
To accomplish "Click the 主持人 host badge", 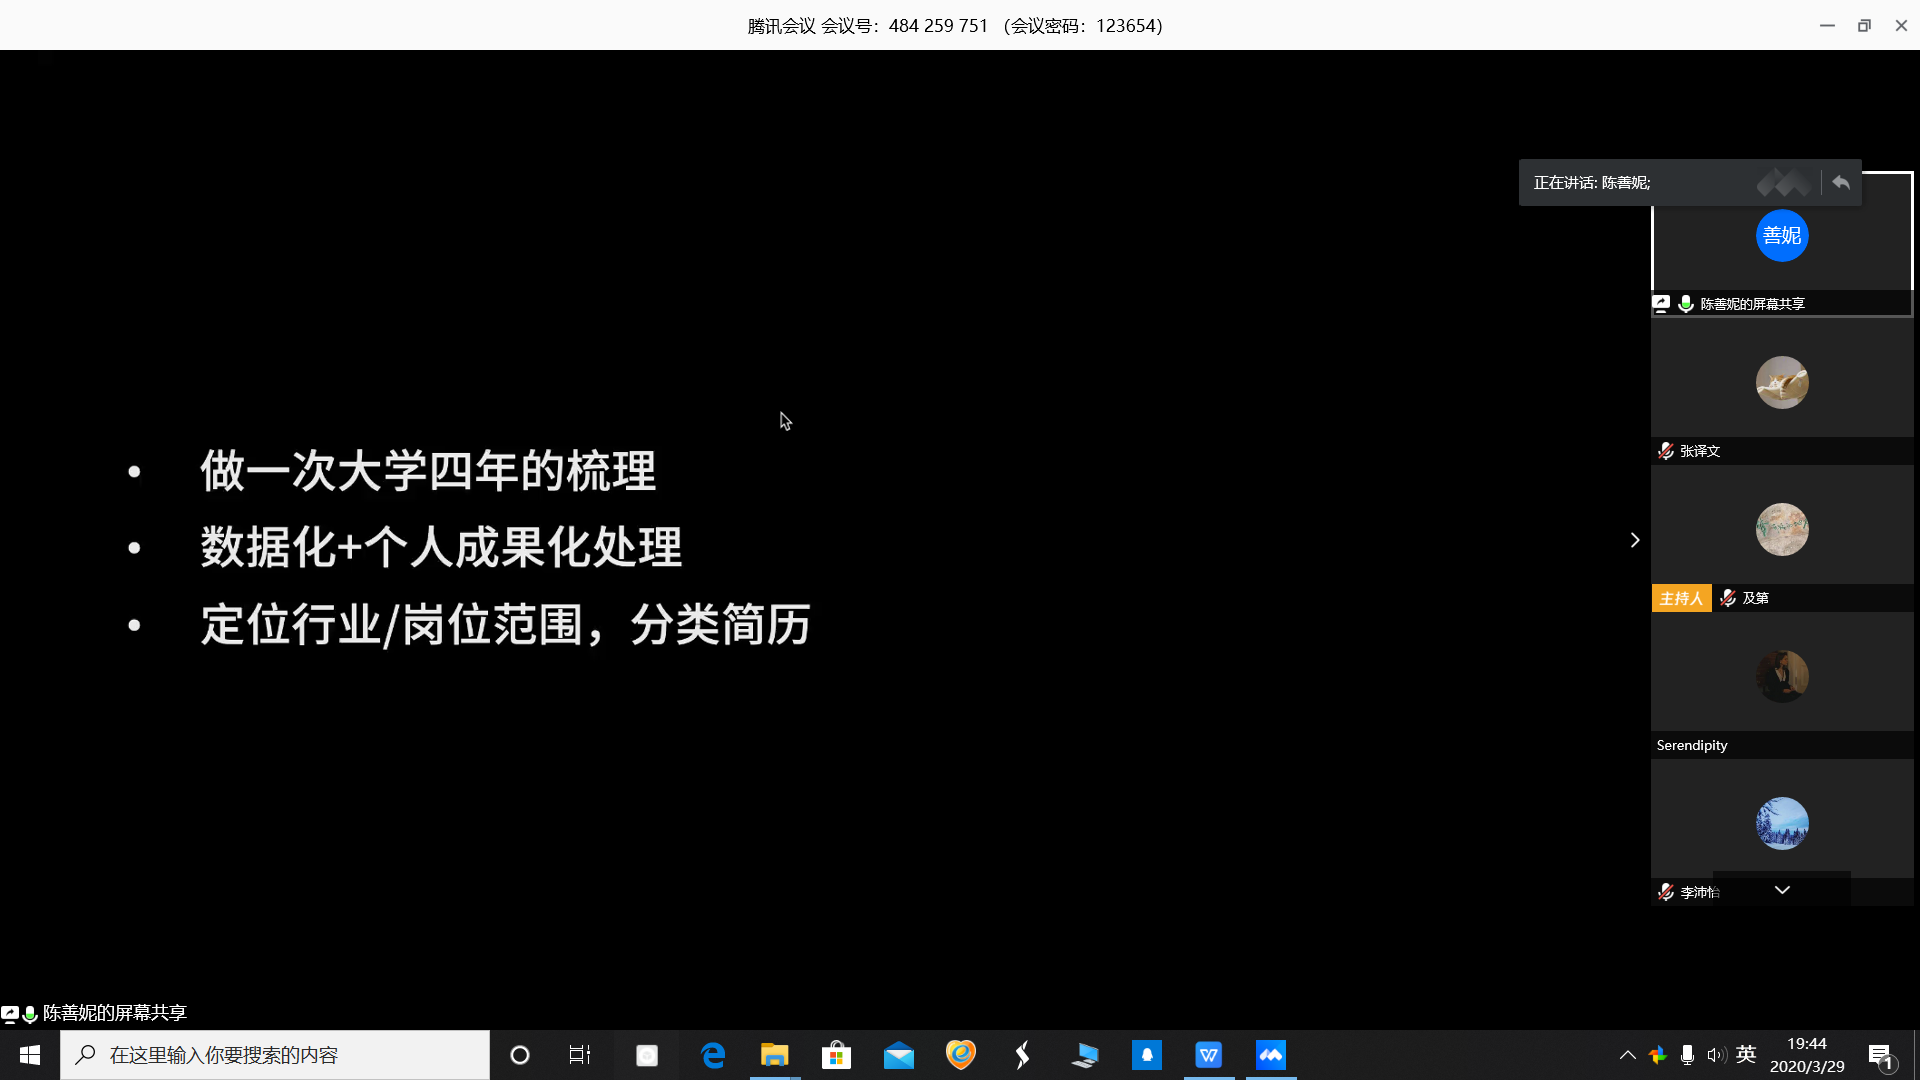I will (x=1681, y=598).
